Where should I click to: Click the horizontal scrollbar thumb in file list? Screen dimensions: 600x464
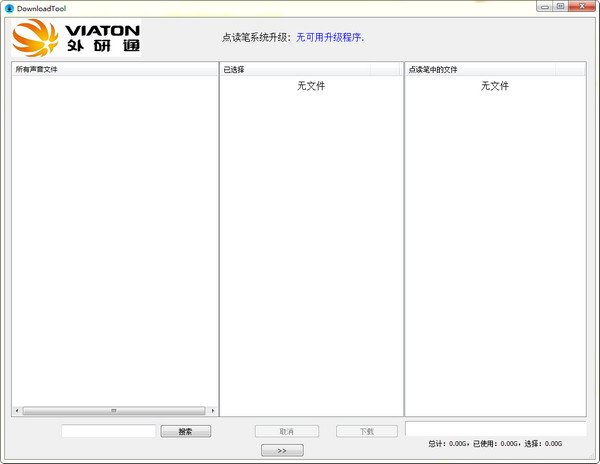pyautogui.click(x=114, y=411)
